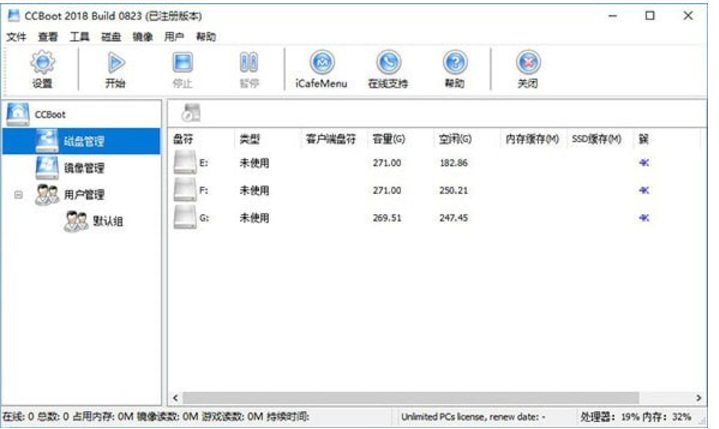This screenshot has height=429, width=719.
Task: Click free space value 247.45
Action: coord(454,218)
